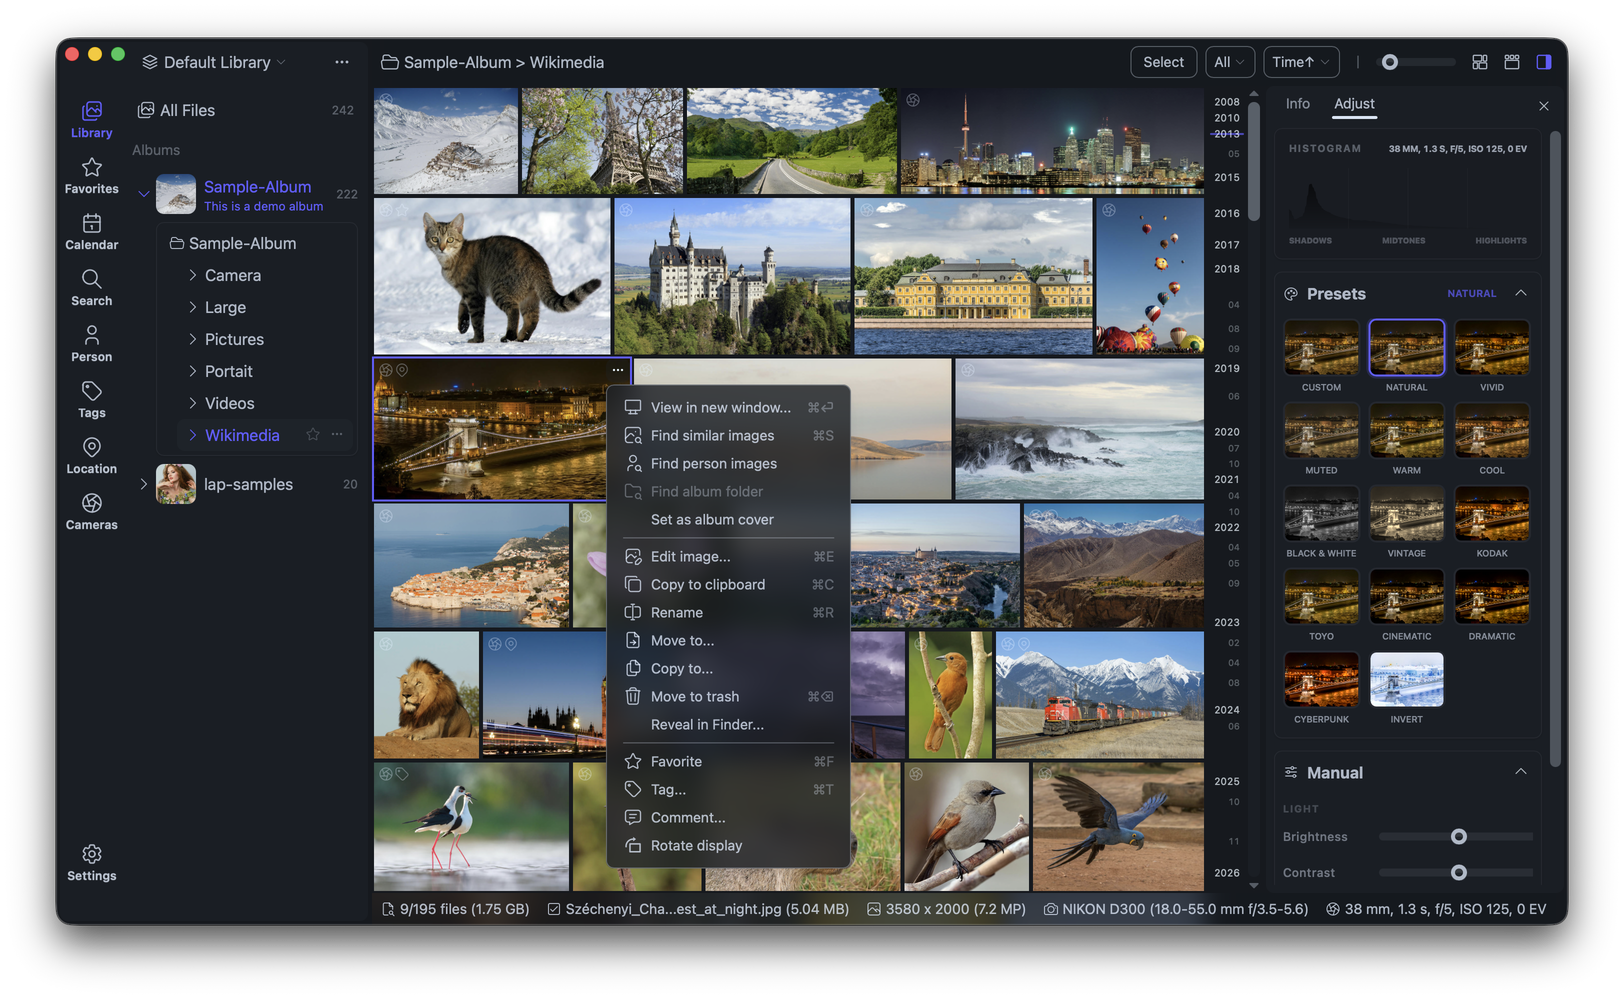Open the Calendar view in the sidebar
The height and width of the screenshot is (999, 1624).
click(91, 230)
